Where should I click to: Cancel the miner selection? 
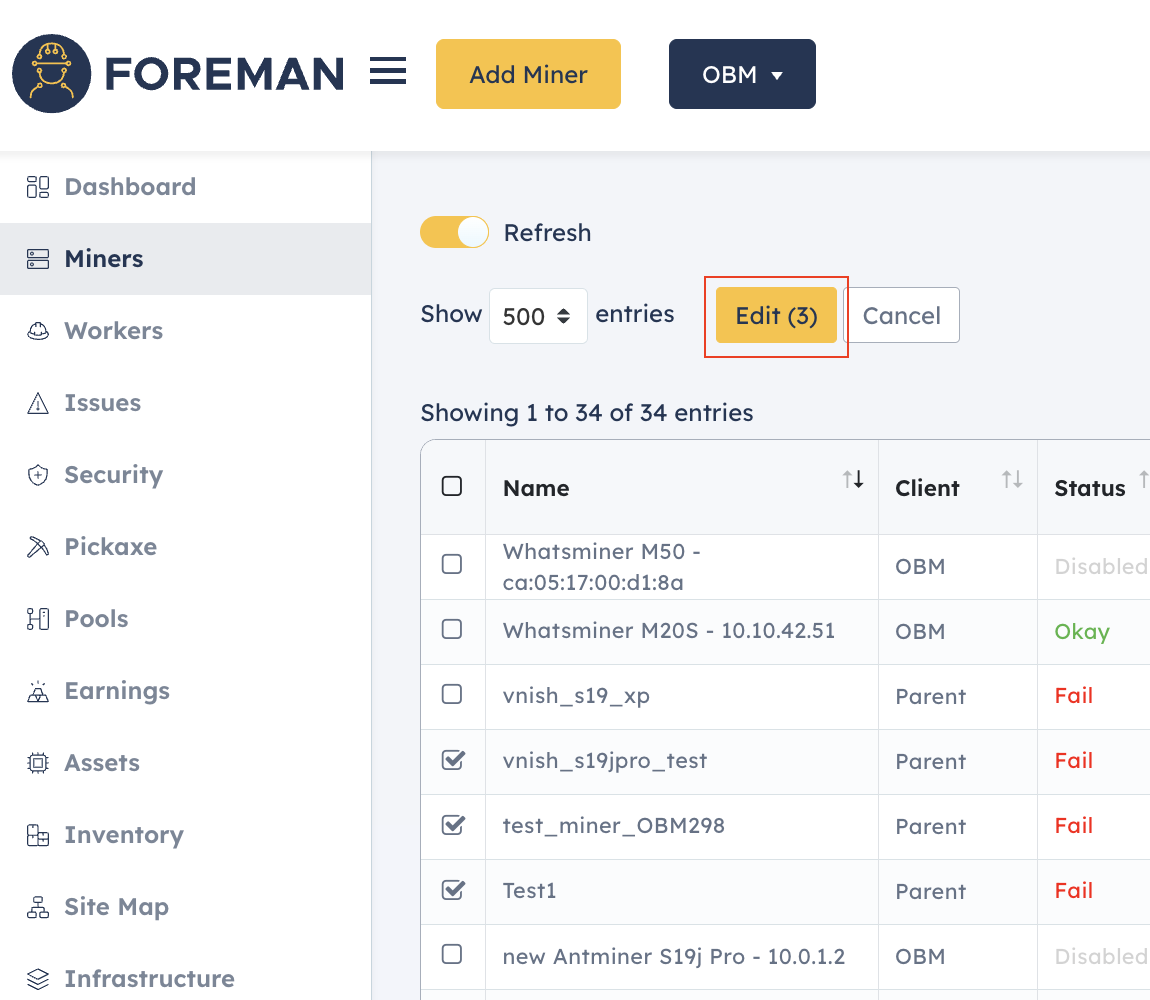[x=901, y=315]
